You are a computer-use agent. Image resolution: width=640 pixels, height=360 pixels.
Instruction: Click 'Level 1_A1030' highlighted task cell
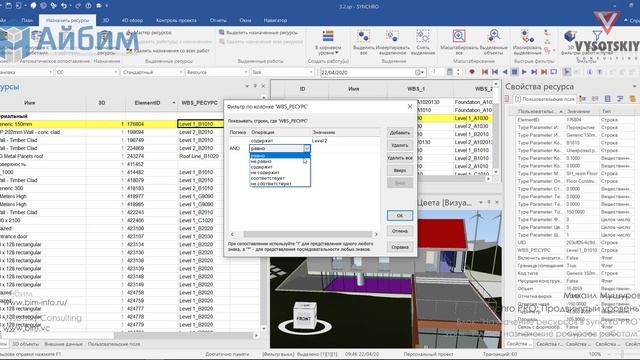(x=472, y=118)
